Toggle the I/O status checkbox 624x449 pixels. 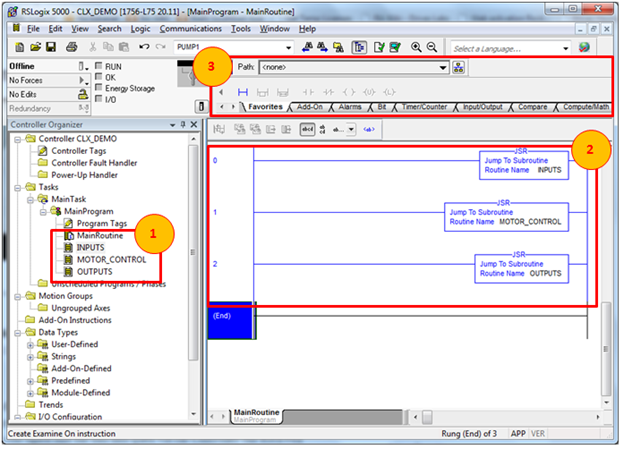(98, 99)
